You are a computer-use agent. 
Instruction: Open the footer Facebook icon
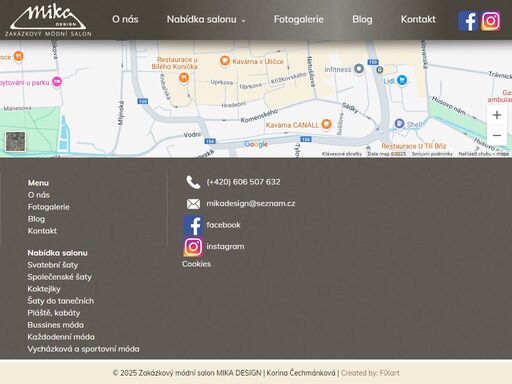(193, 225)
